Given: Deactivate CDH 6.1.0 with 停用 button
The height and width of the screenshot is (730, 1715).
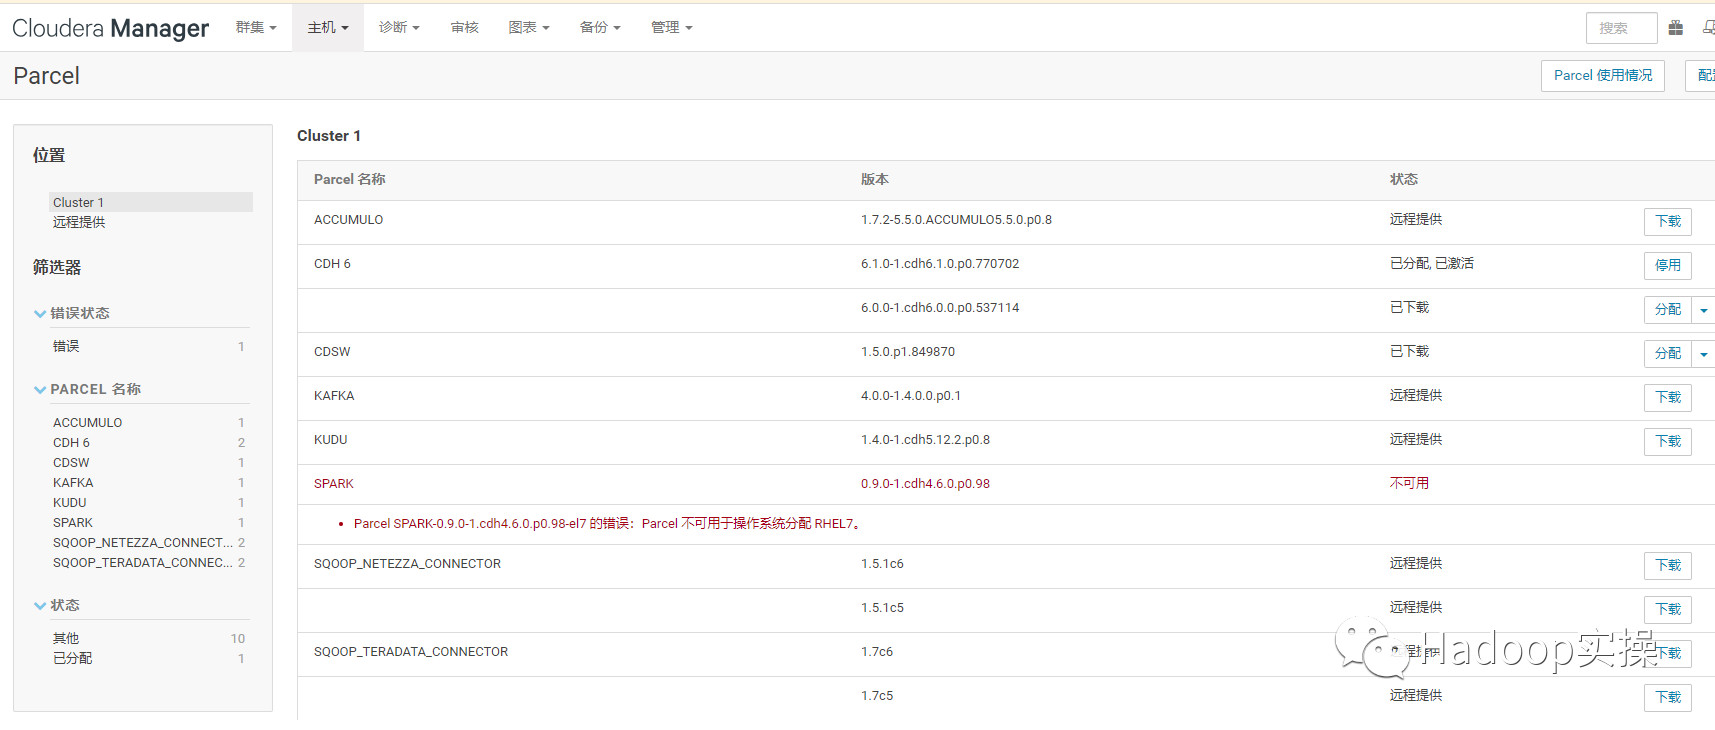Looking at the screenshot, I should (x=1667, y=266).
